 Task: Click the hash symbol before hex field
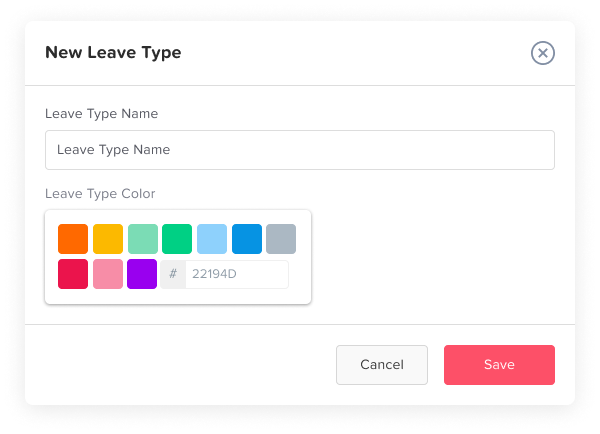[x=173, y=274]
